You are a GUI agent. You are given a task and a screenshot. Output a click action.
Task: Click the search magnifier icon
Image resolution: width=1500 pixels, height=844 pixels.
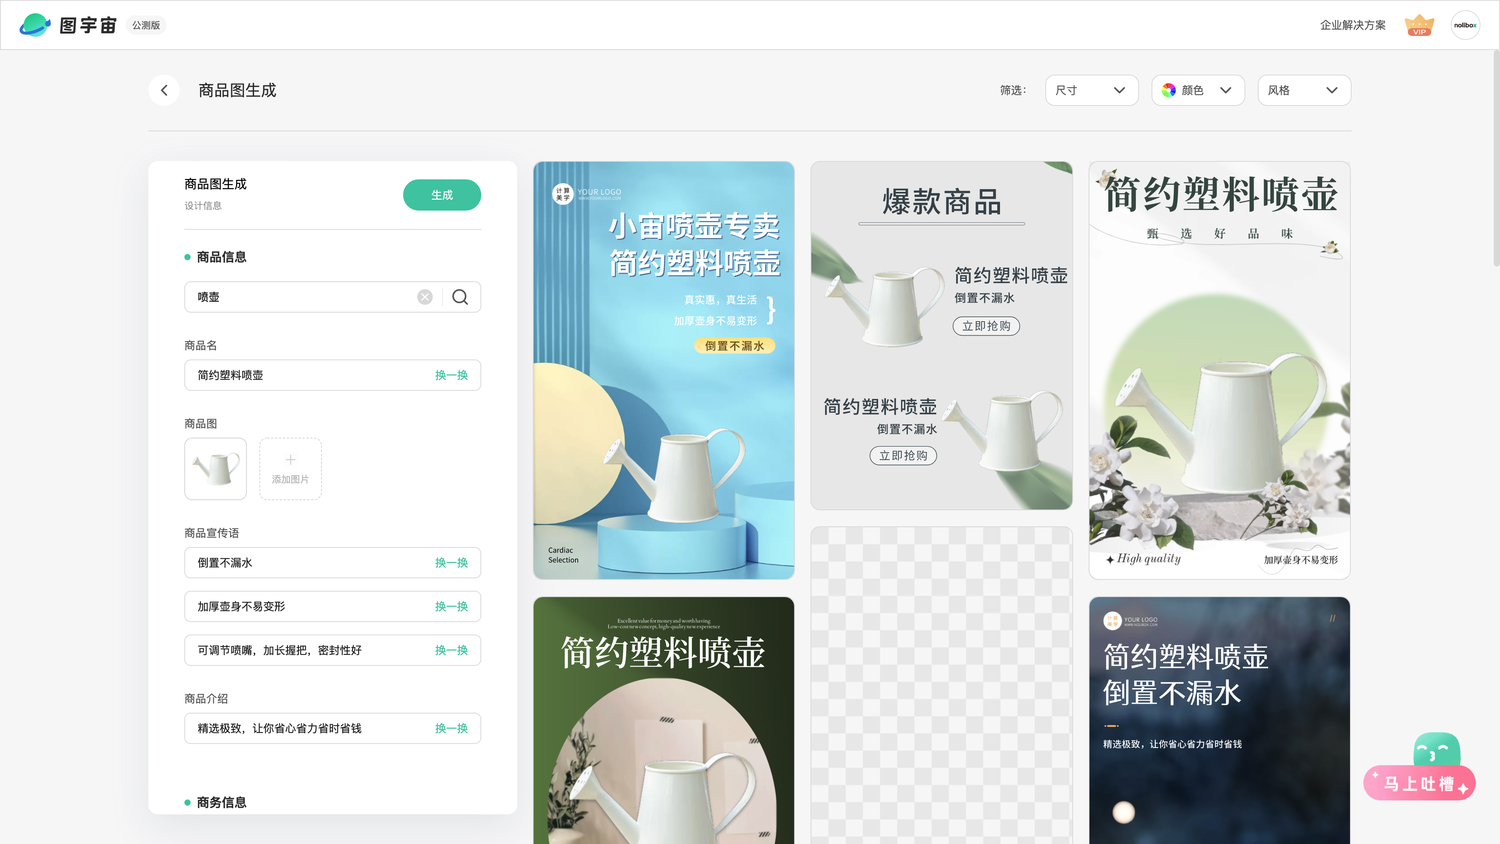pos(460,297)
